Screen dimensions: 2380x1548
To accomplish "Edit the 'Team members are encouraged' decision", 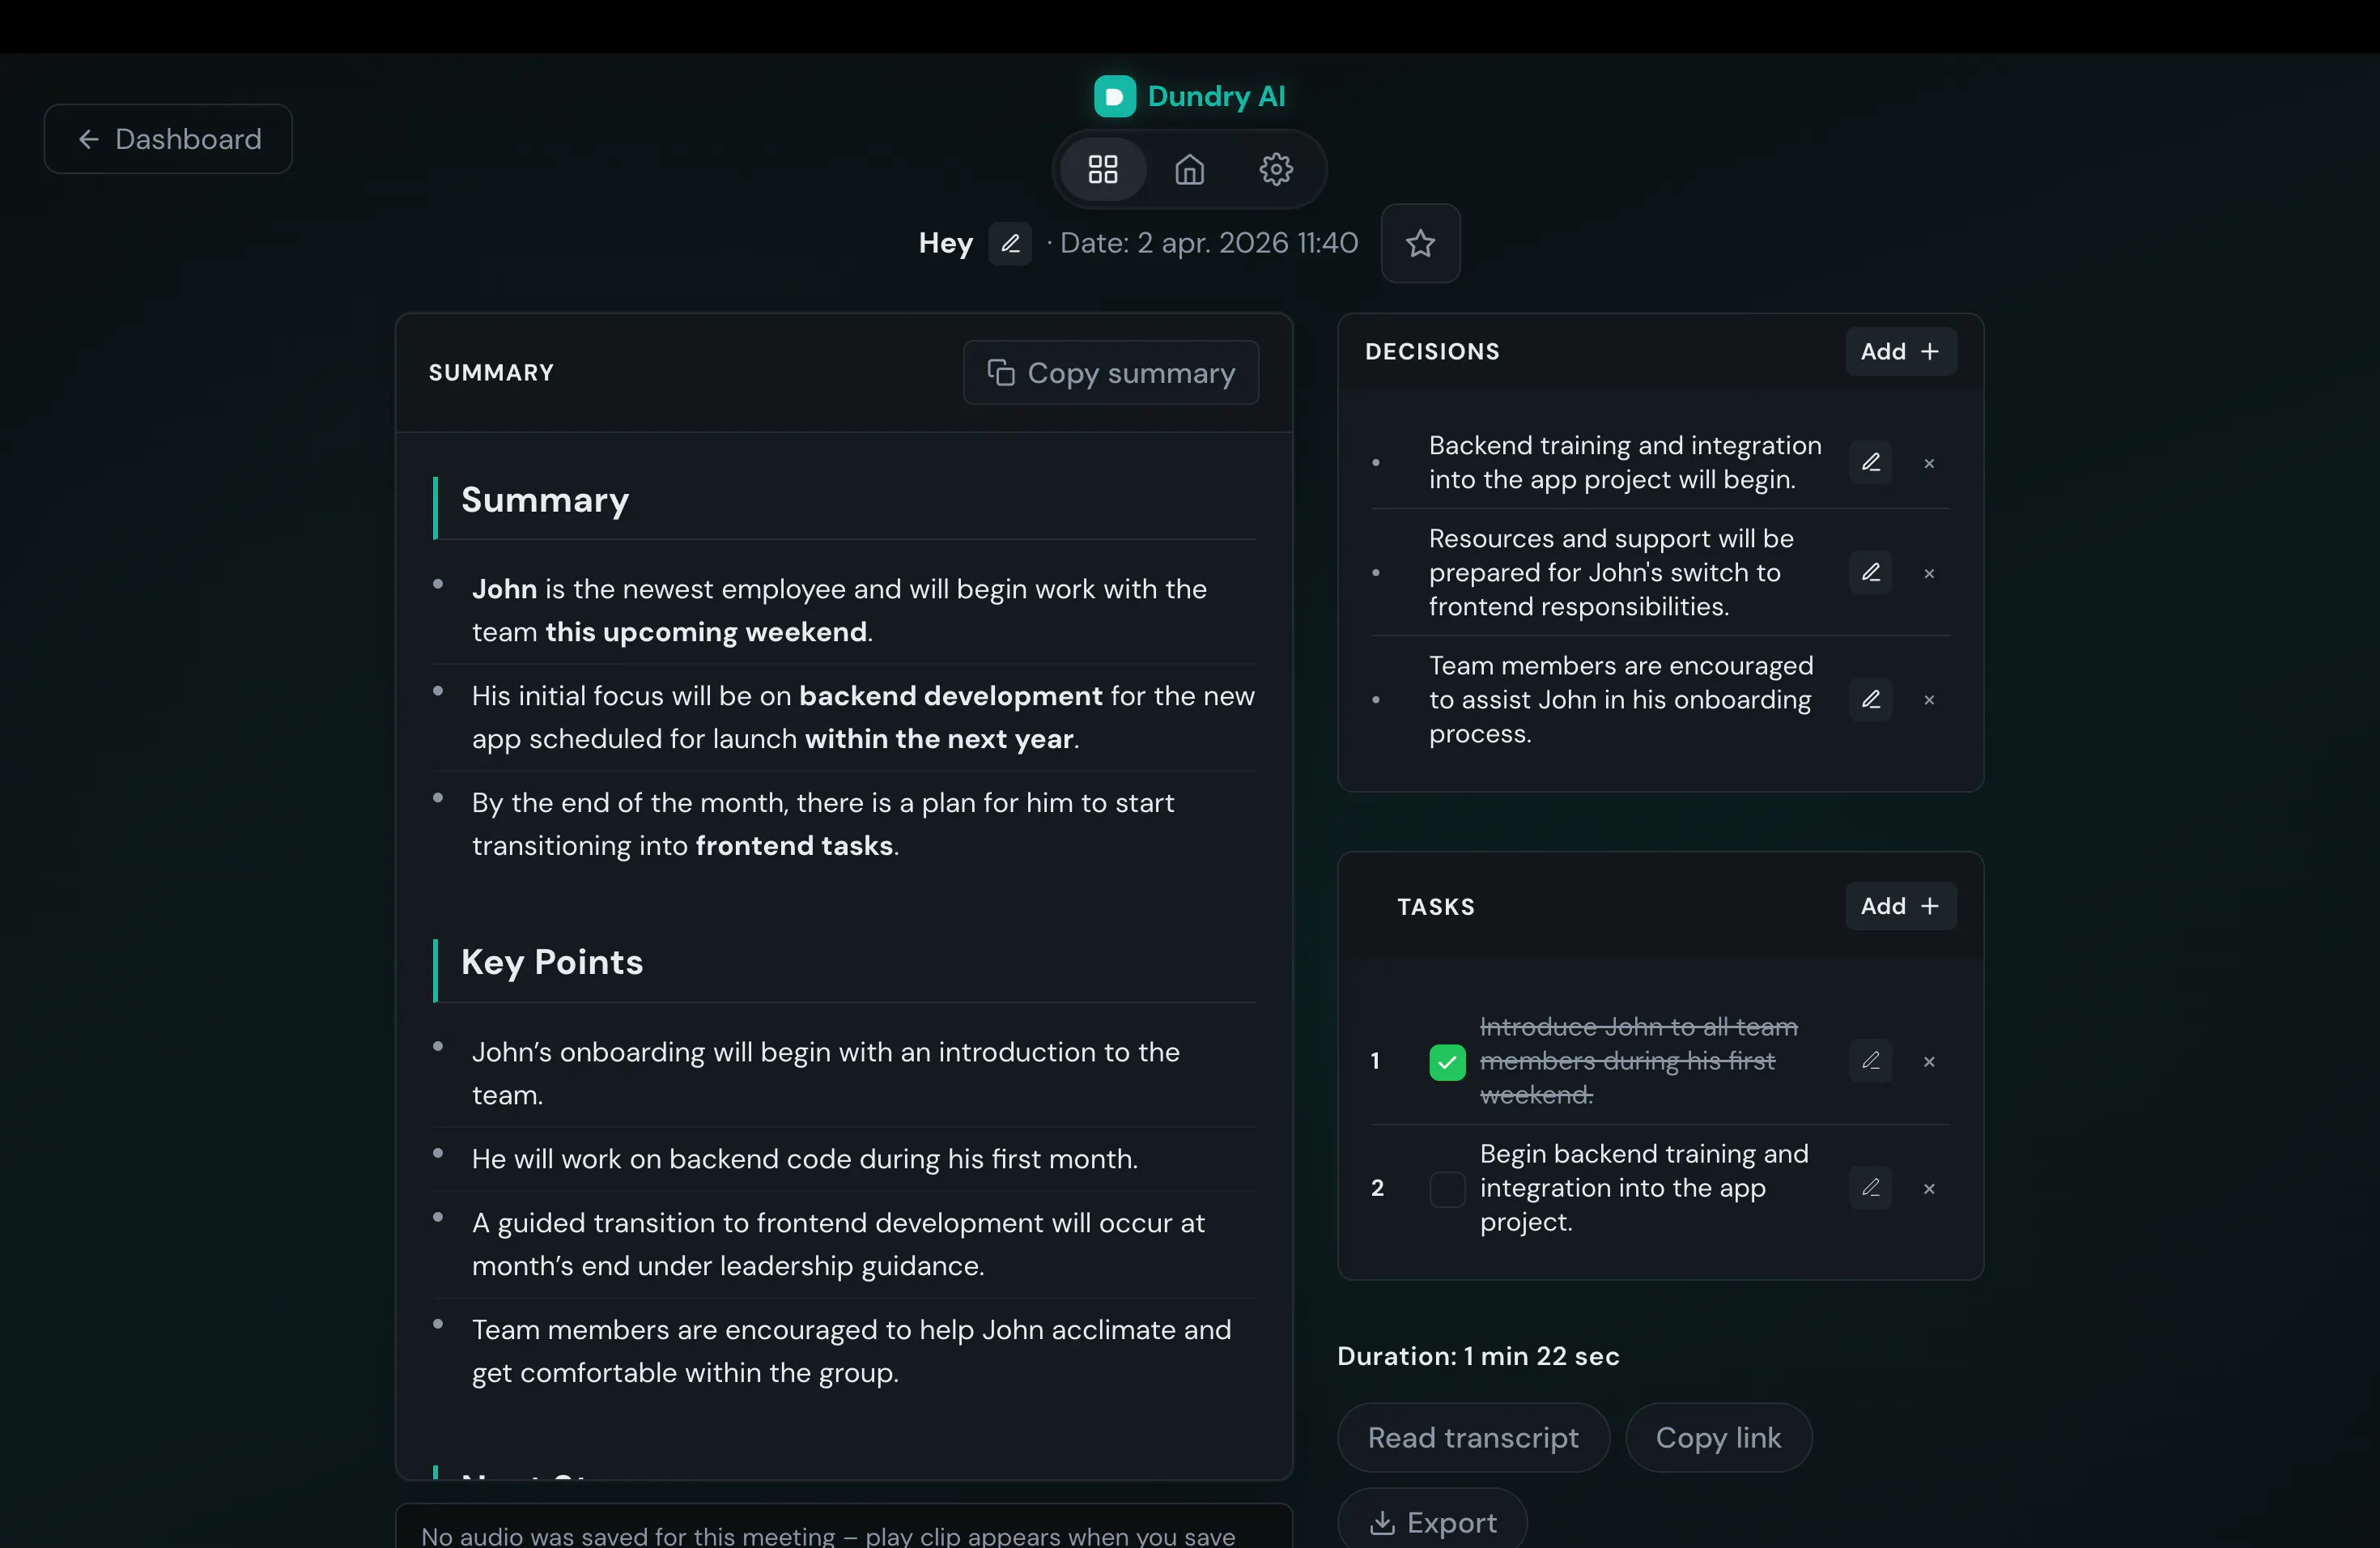I will (x=1870, y=699).
